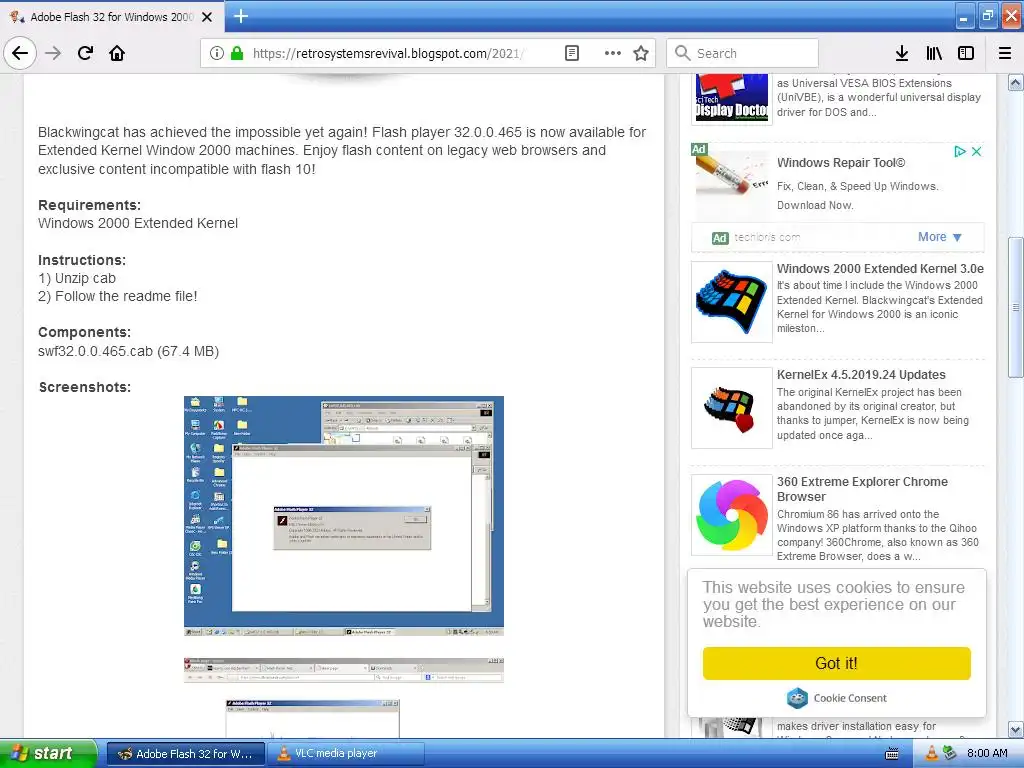This screenshot has height=768, width=1024.
Task: Click the 360 browser colorful logo thumbnail
Action: (x=731, y=515)
